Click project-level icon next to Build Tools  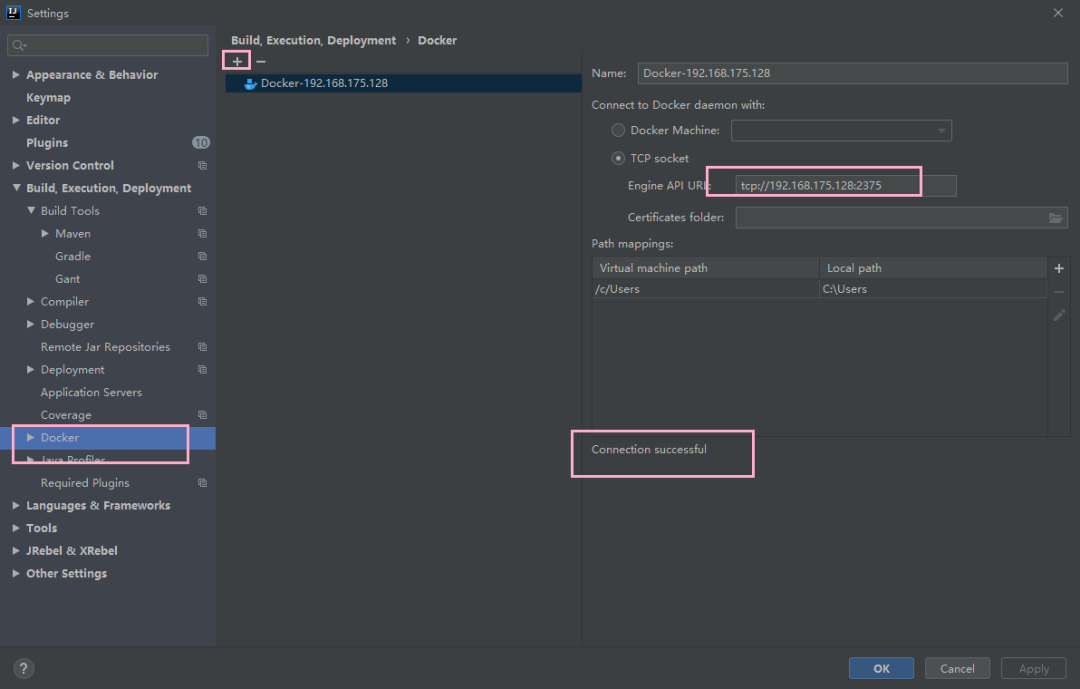pyautogui.click(x=202, y=211)
